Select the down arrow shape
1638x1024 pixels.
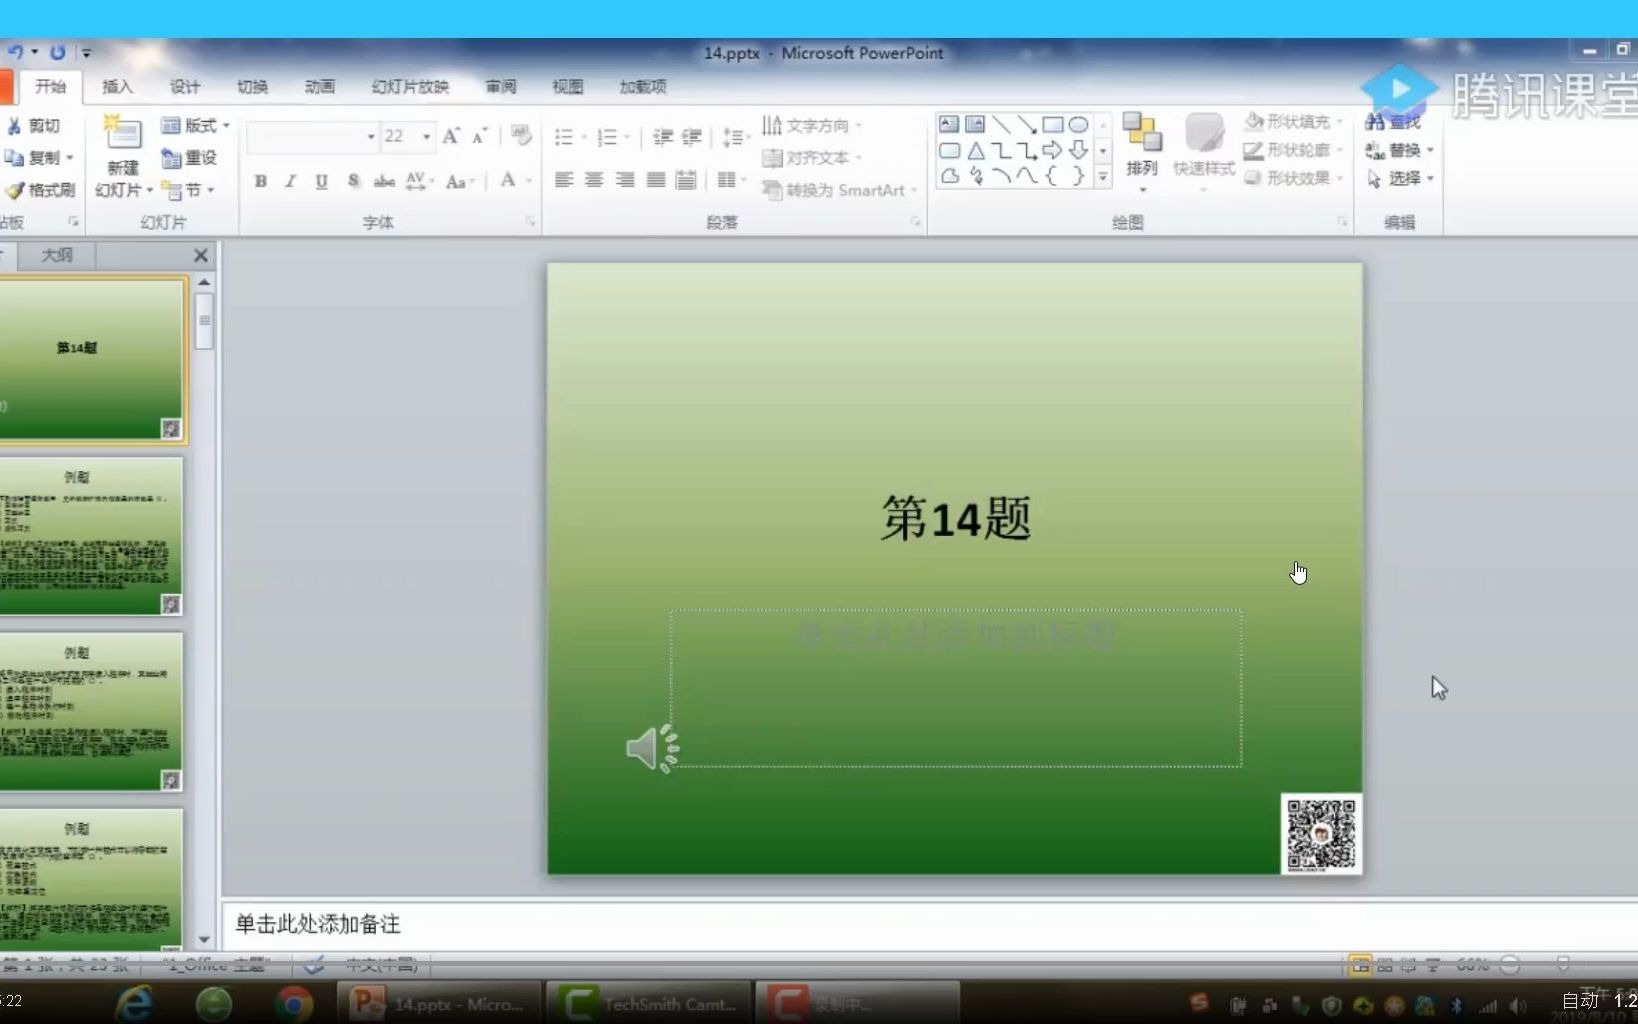click(1078, 150)
